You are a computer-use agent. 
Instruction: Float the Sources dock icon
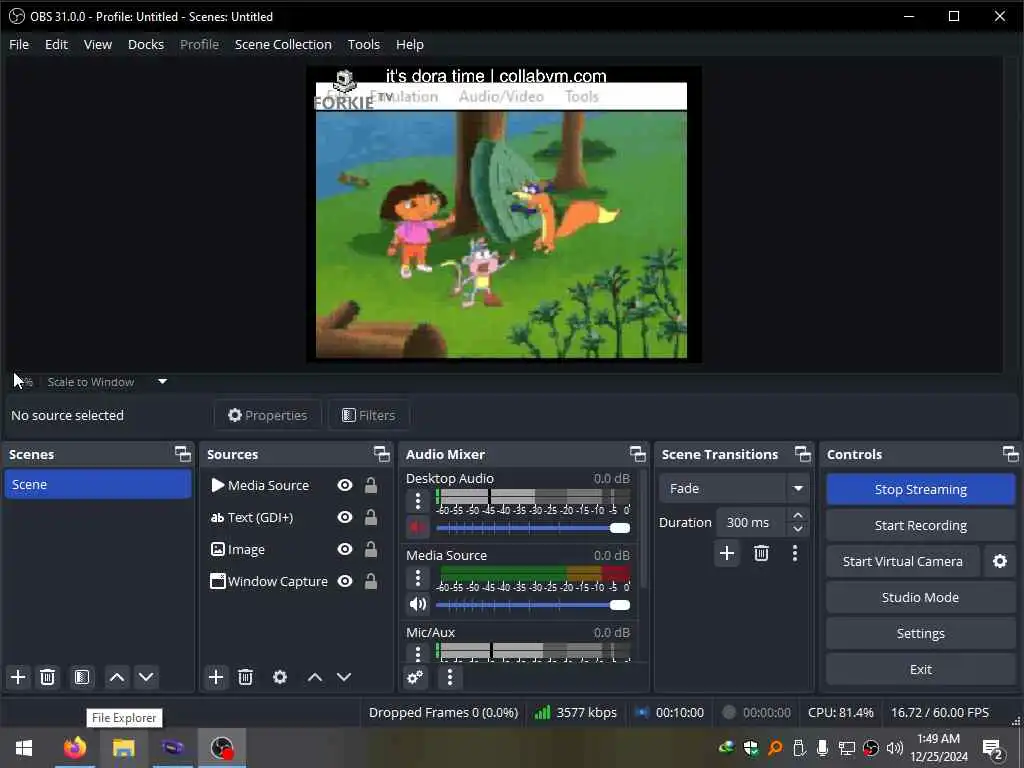pyautogui.click(x=382, y=454)
